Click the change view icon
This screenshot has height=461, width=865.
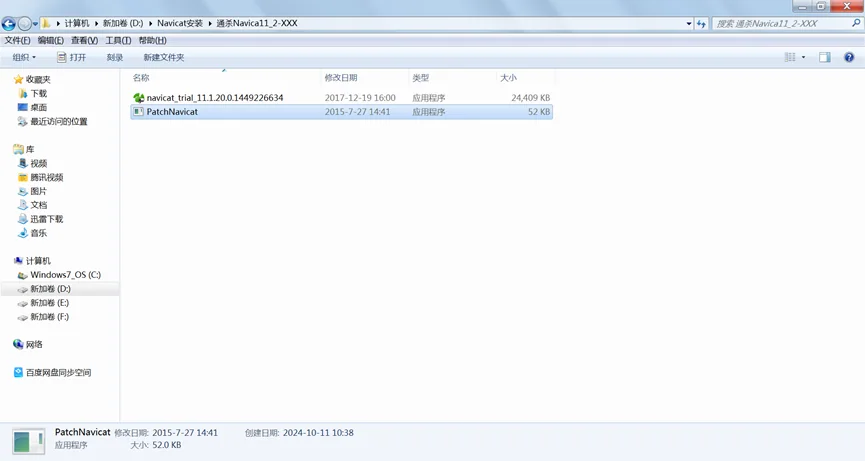point(790,57)
